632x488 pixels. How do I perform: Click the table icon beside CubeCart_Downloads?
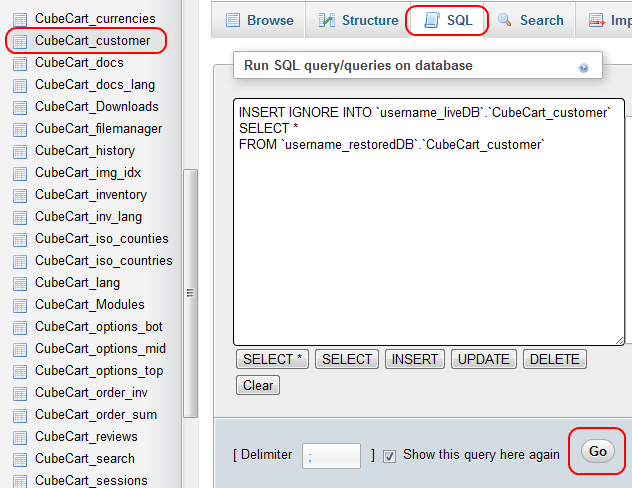pos(20,108)
